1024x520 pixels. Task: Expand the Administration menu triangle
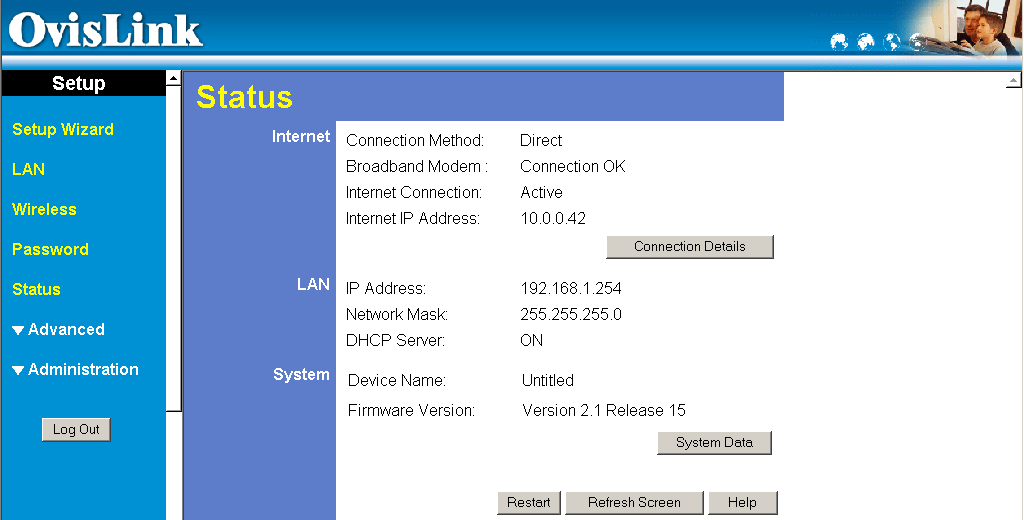click(x=18, y=370)
